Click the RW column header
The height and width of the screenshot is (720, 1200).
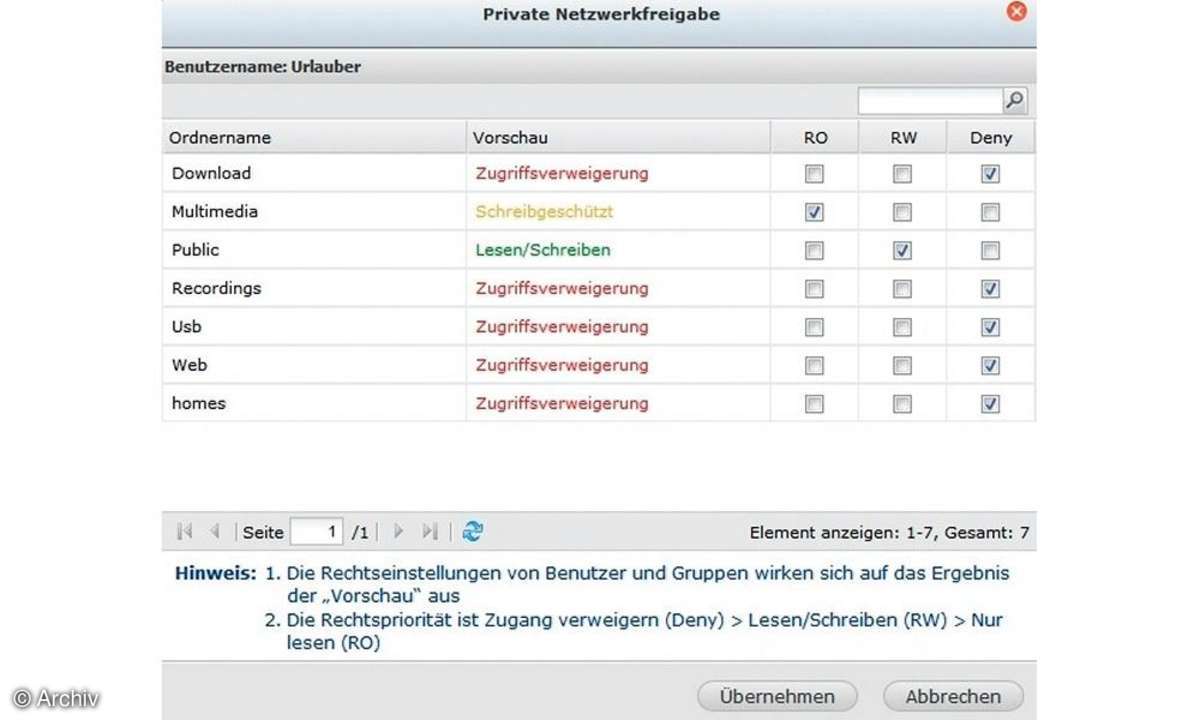click(902, 137)
